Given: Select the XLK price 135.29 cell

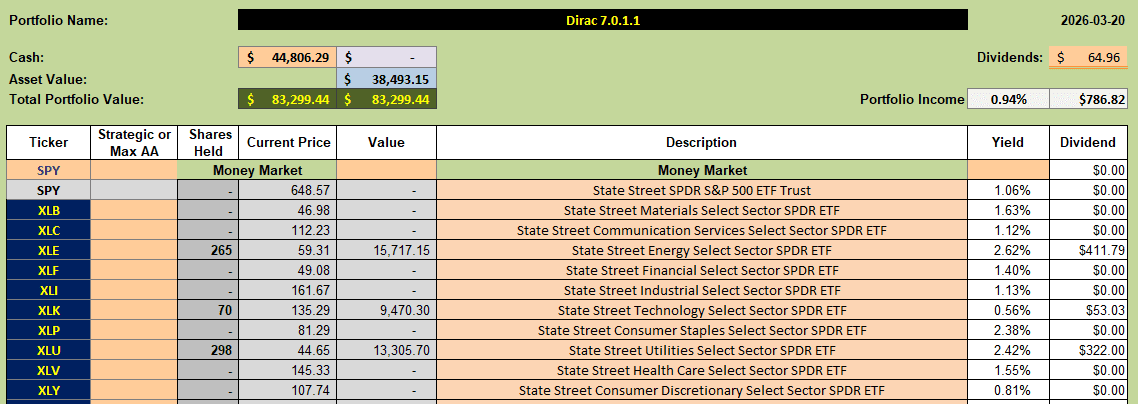Looking at the screenshot, I should 289,310.
